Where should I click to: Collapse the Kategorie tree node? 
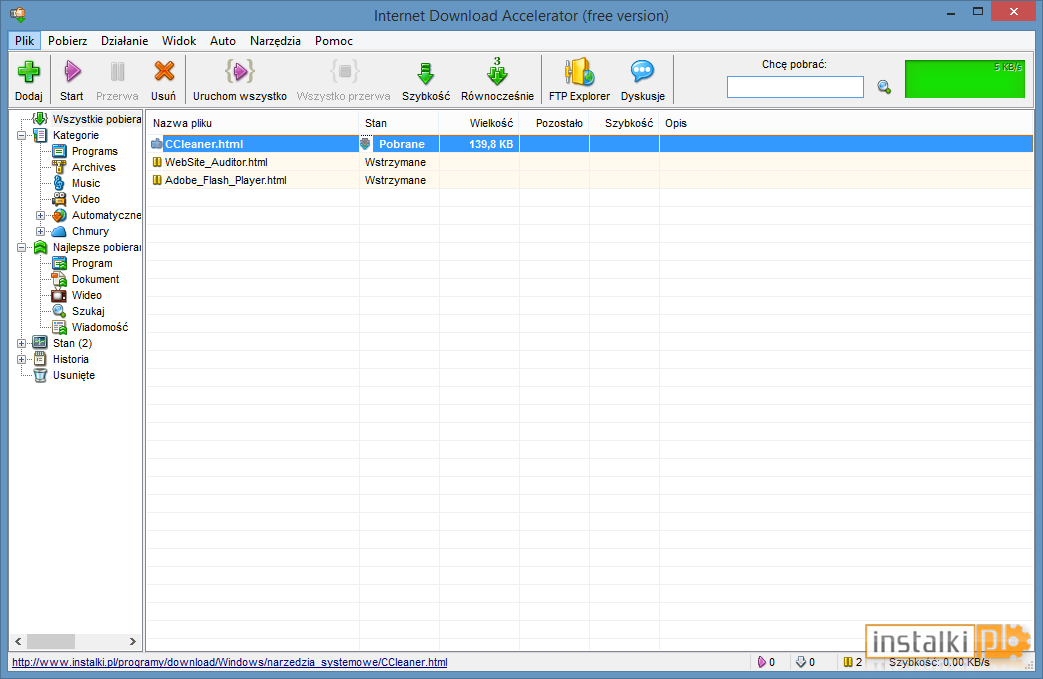22,135
